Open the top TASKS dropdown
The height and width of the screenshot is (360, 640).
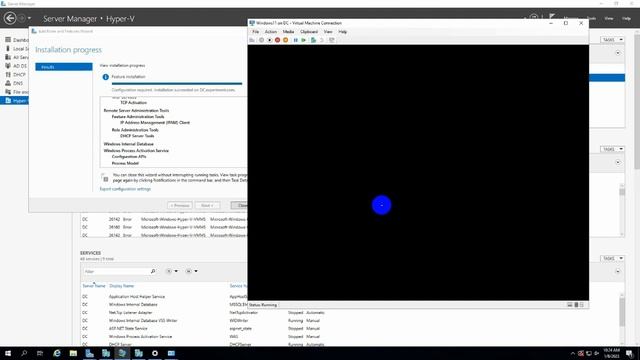612,40
